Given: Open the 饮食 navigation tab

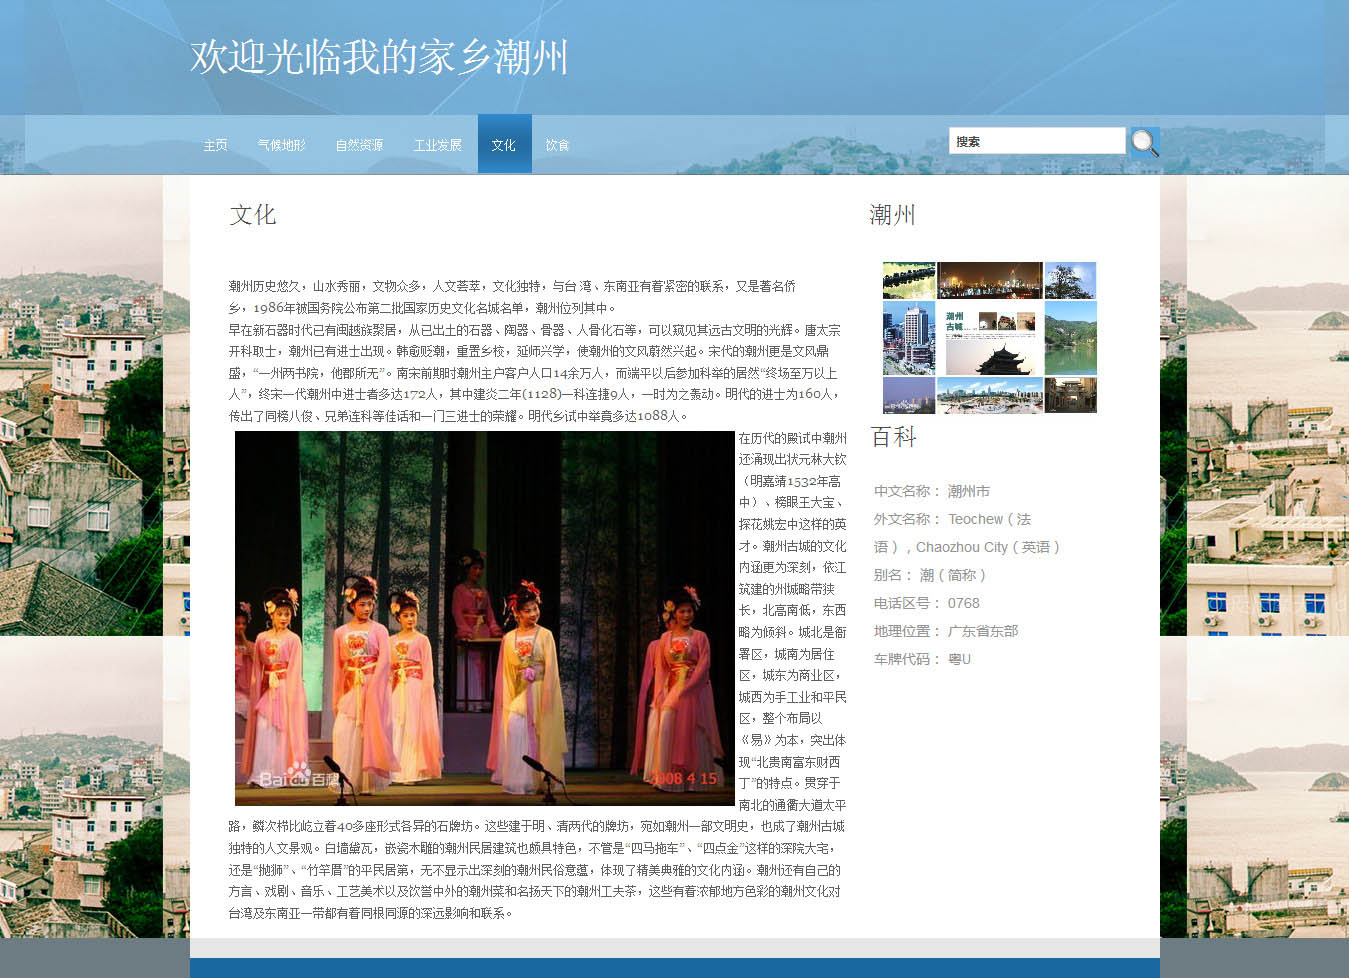Looking at the screenshot, I should click(557, 145).
